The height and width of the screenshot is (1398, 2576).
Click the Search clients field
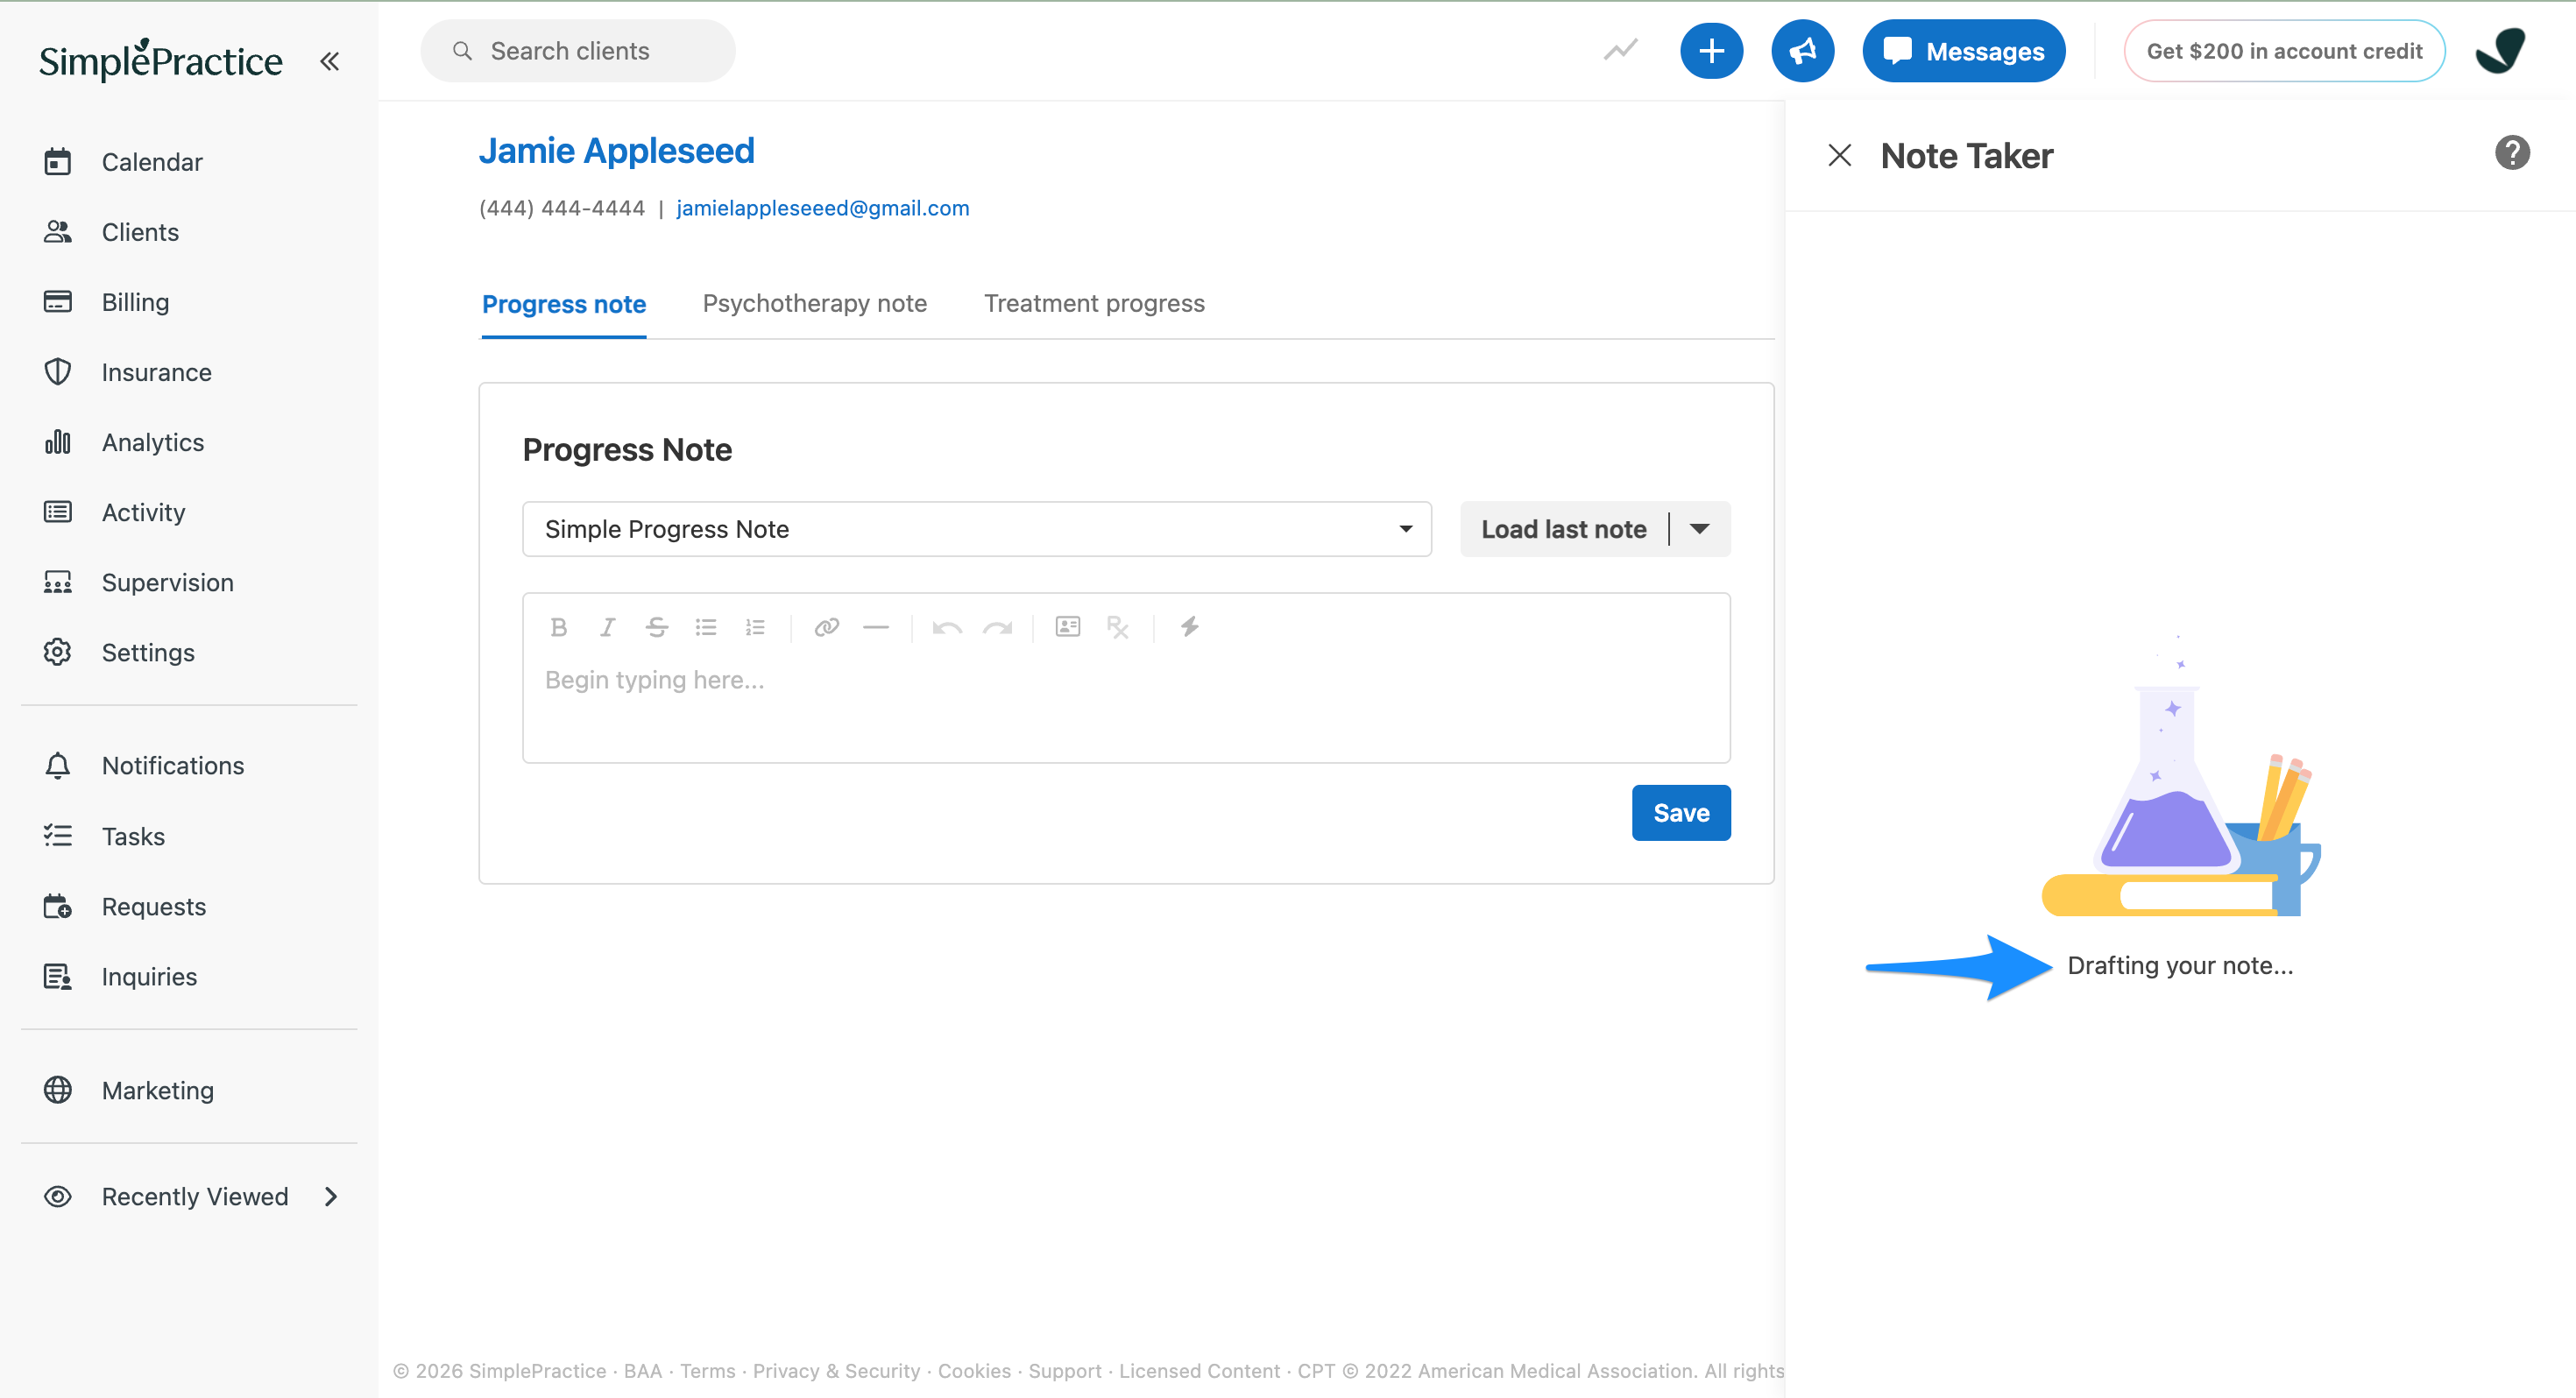pyautogui.click(x=578, y=51)
